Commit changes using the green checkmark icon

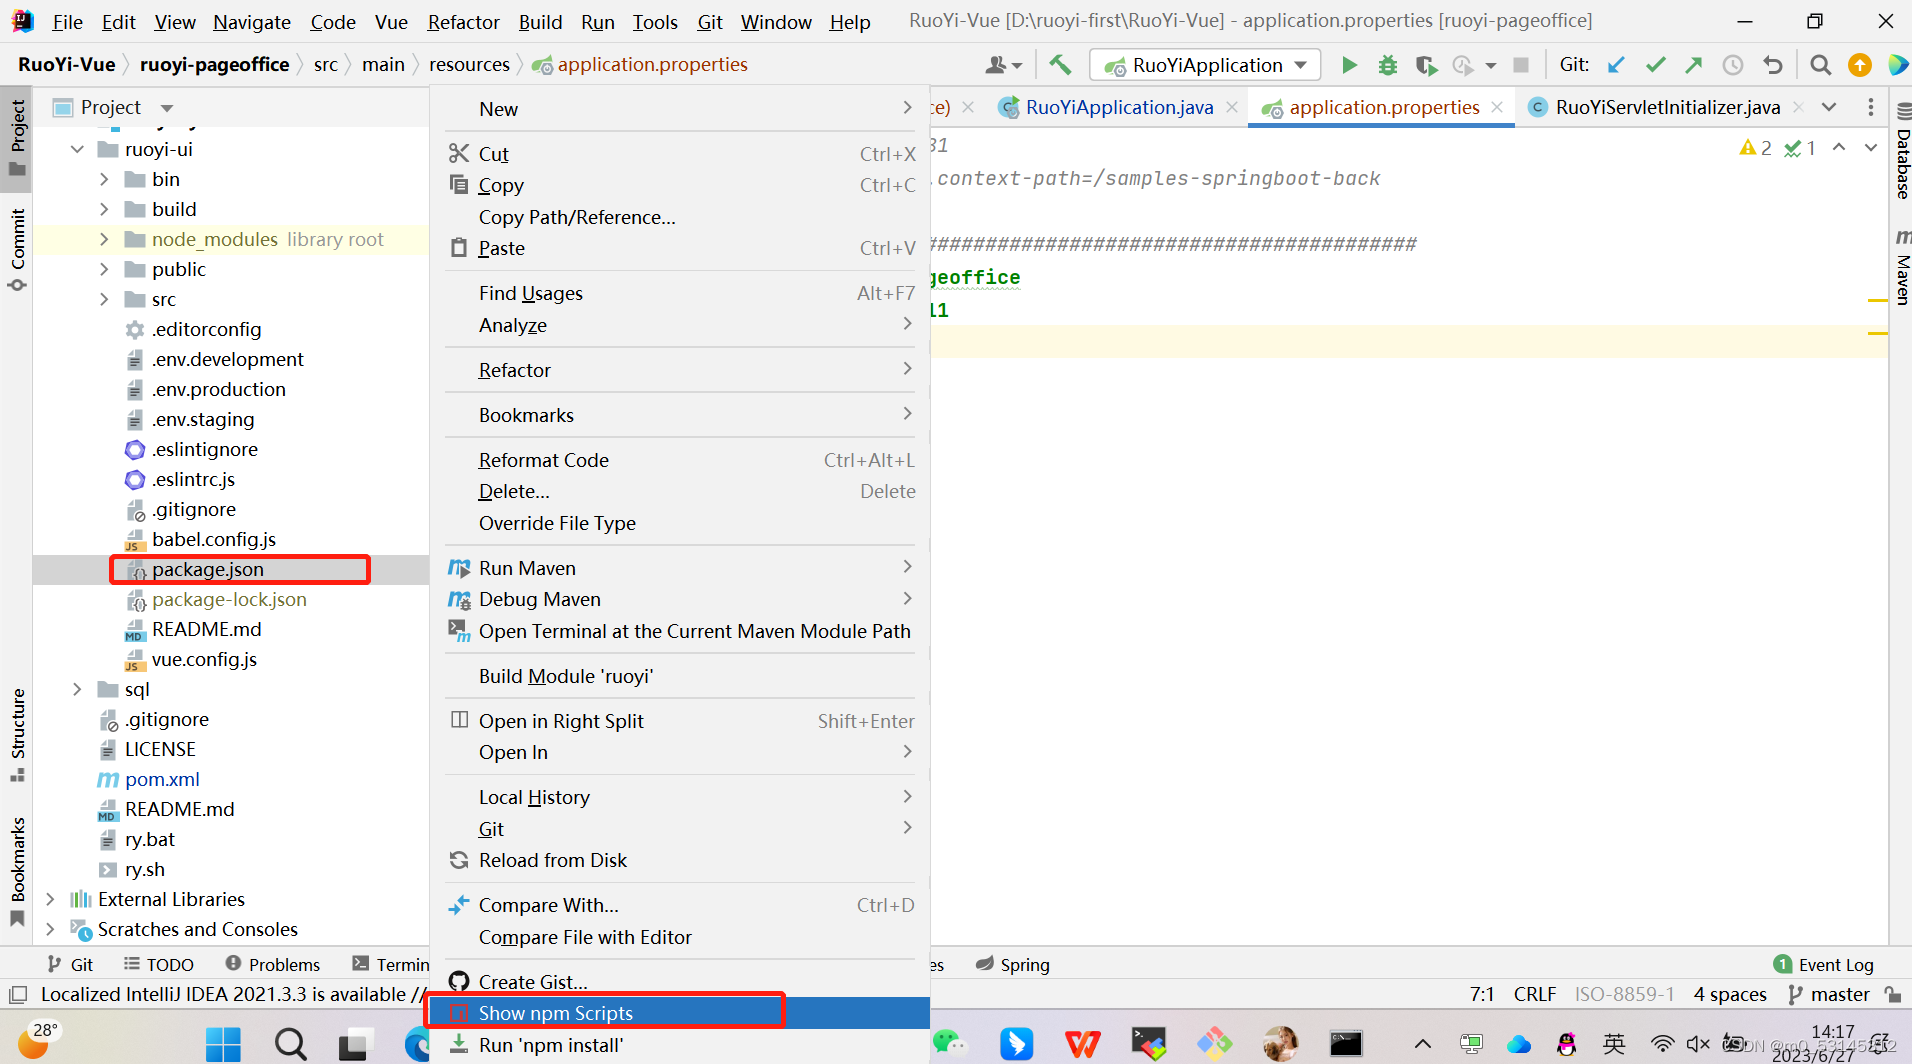tap(1656, 64)
